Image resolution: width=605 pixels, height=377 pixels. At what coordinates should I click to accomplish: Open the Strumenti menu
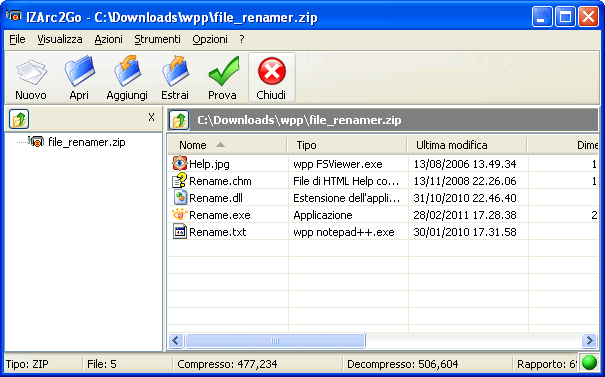pos(157,39)
